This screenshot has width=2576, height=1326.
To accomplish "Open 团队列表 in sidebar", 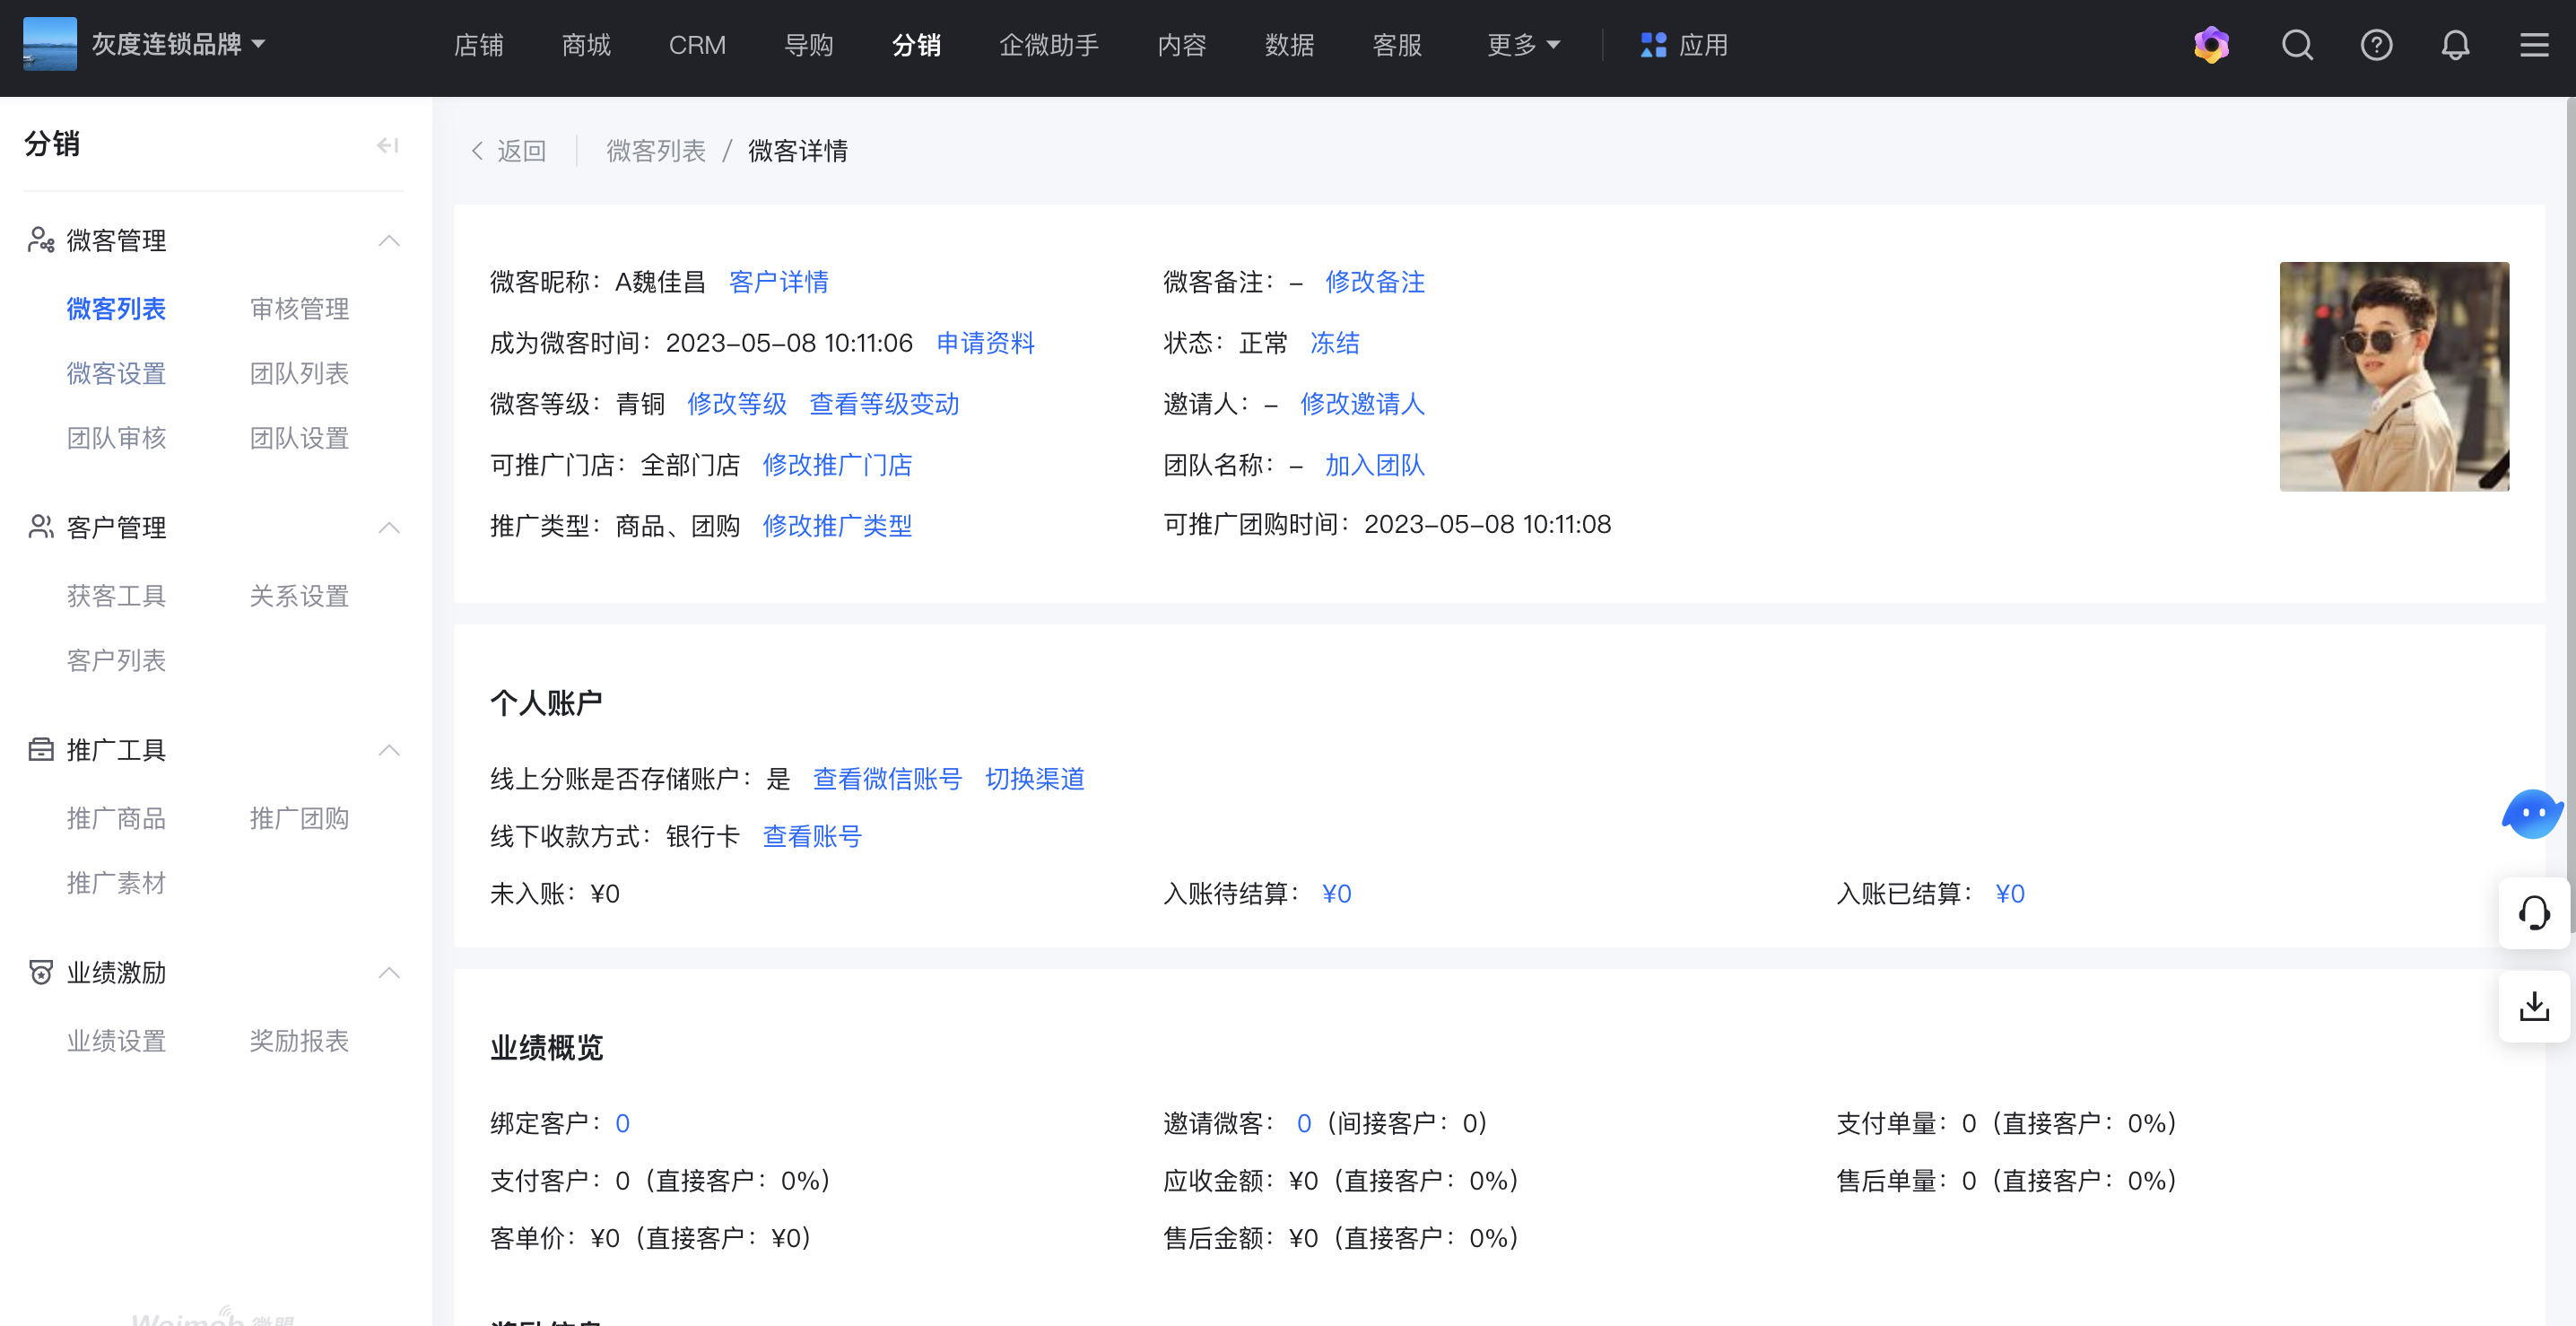I will 299,373.
